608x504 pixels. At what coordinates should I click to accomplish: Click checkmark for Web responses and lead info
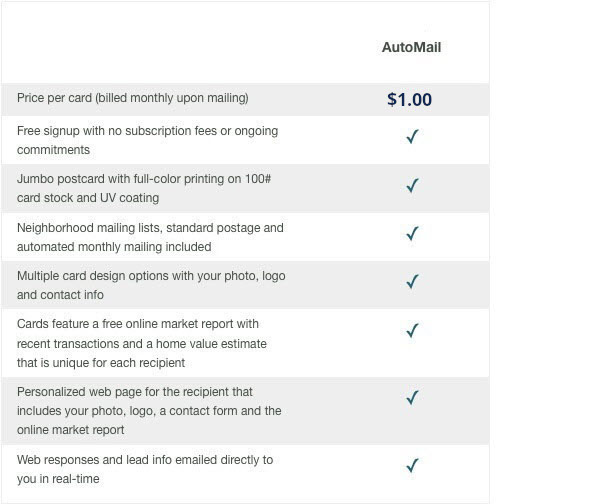411,465
